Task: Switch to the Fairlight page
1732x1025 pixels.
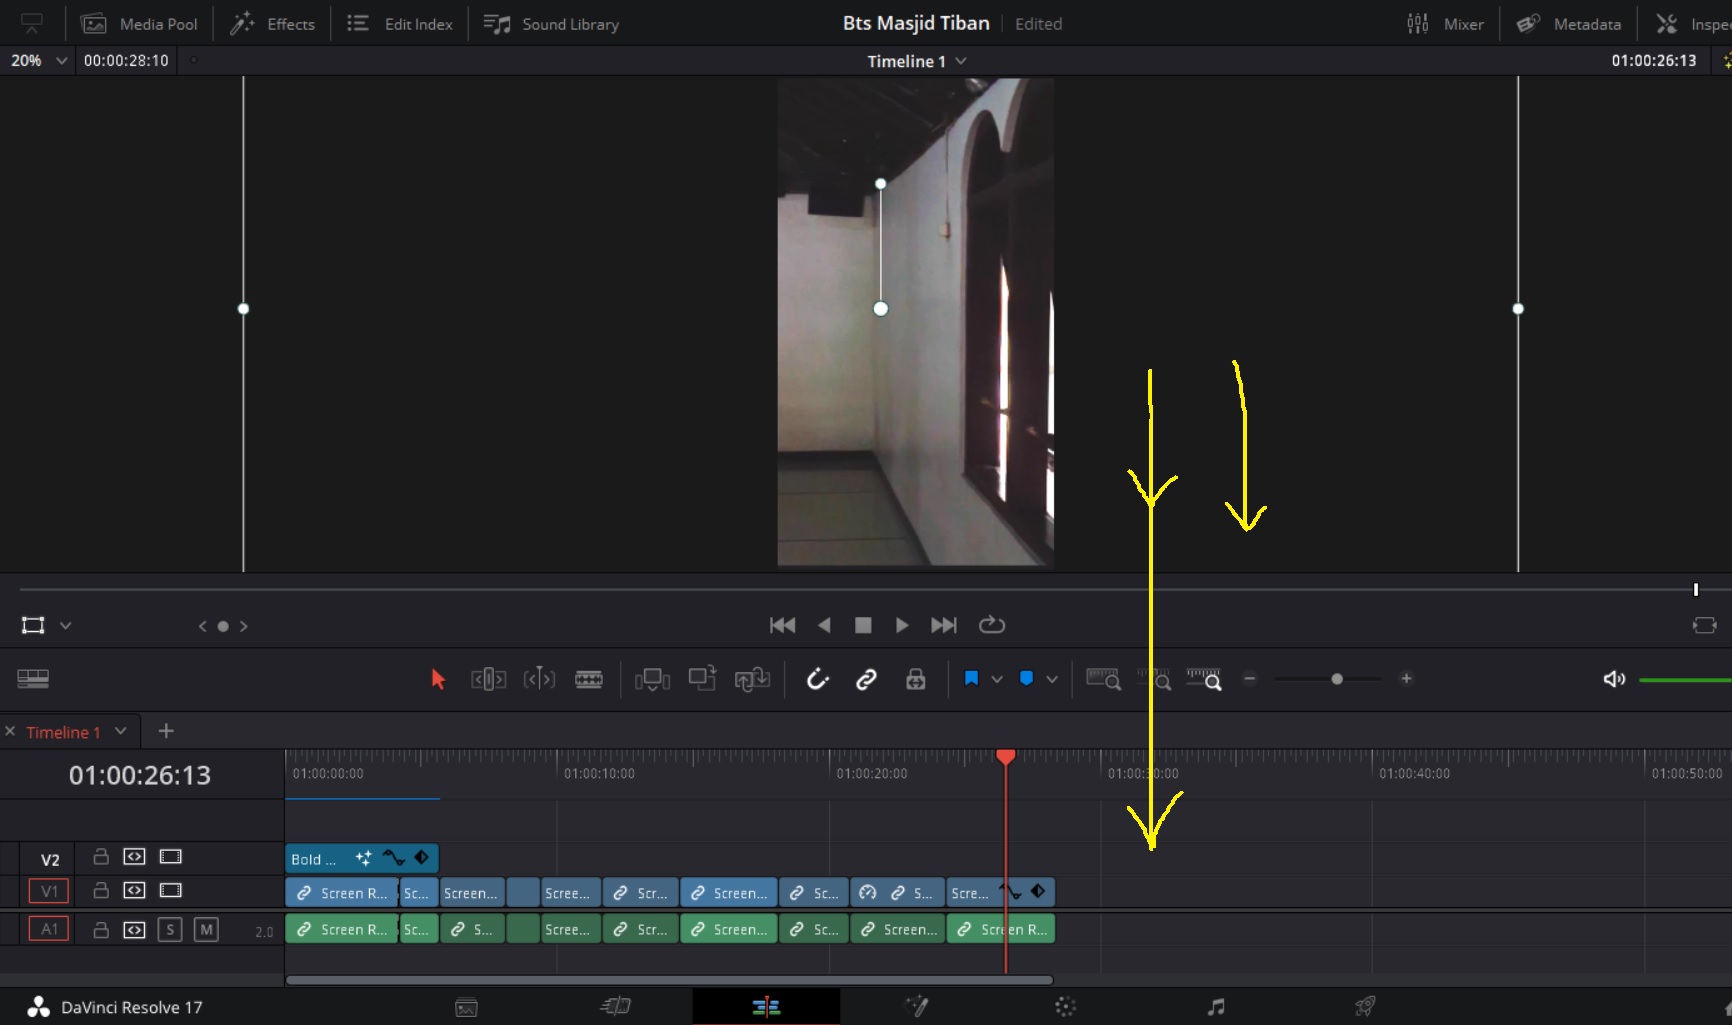Action: coord(1216,1007)
